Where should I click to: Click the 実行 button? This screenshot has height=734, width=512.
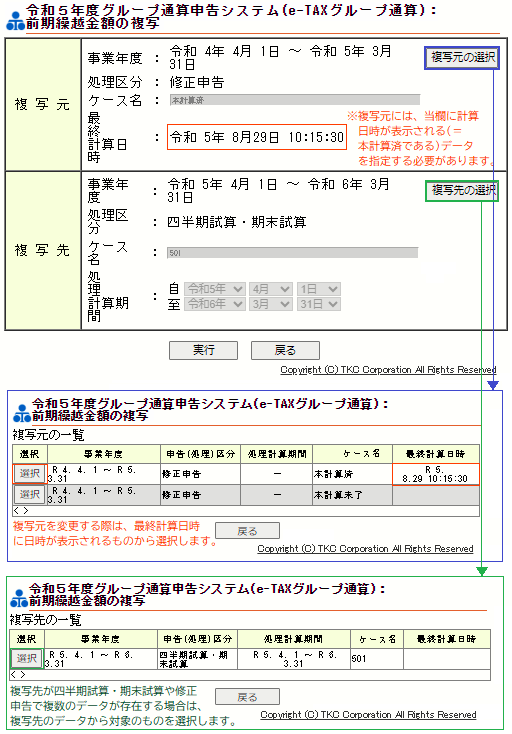(204, 350)
